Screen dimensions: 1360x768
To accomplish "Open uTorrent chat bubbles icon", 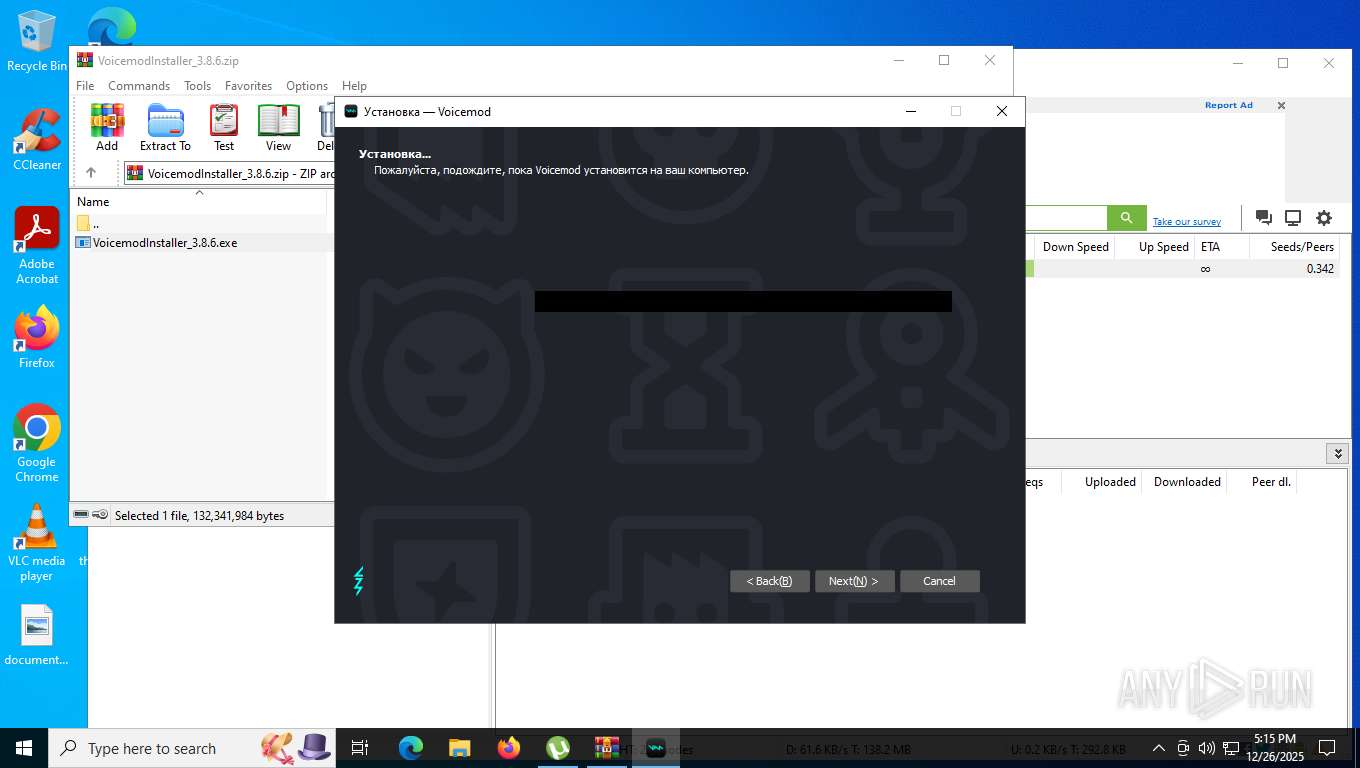I will click(x=1264, y=218).
